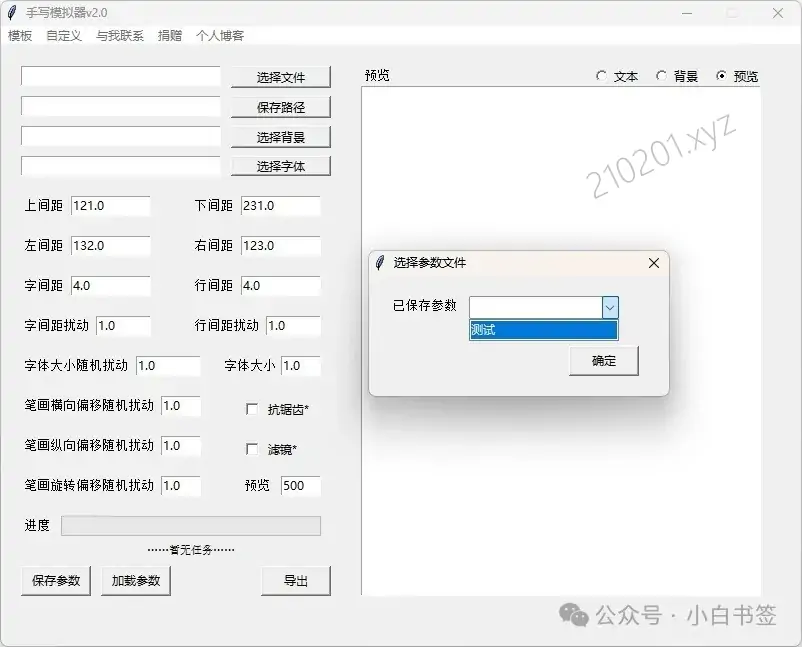This screenshot has height=647, width=802.
Task: Click the 字间距扰动 value field
Action: [x=123, y=325]
